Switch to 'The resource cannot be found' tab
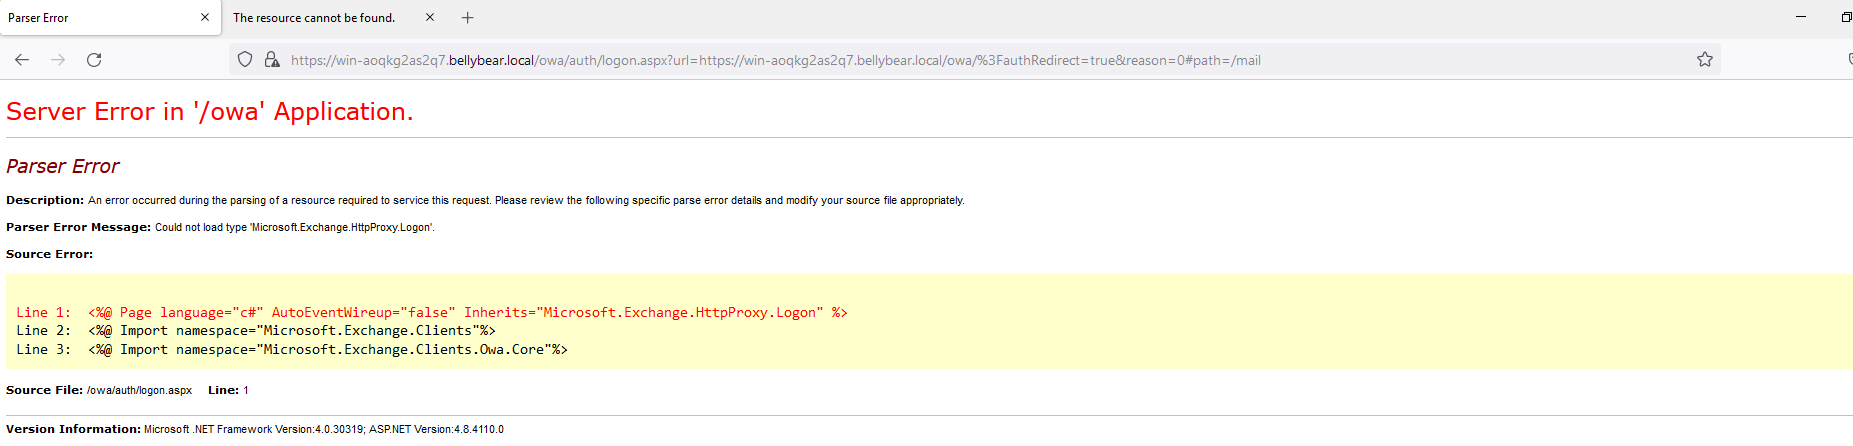The height and width of the screenshot is (446, 1853). click(x=314, y=18)
